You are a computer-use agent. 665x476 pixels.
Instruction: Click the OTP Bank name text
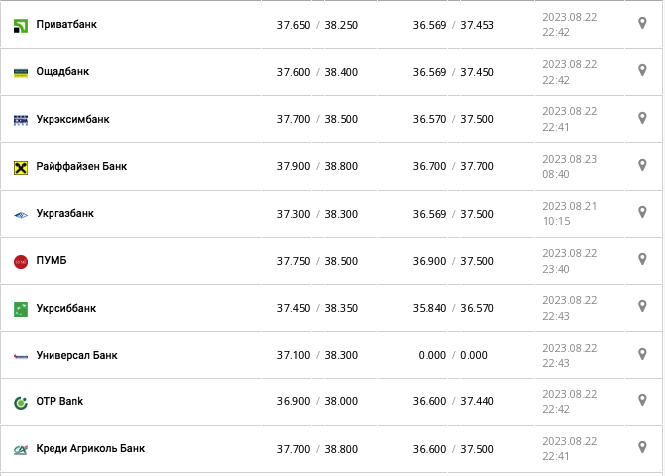(59, 402)
